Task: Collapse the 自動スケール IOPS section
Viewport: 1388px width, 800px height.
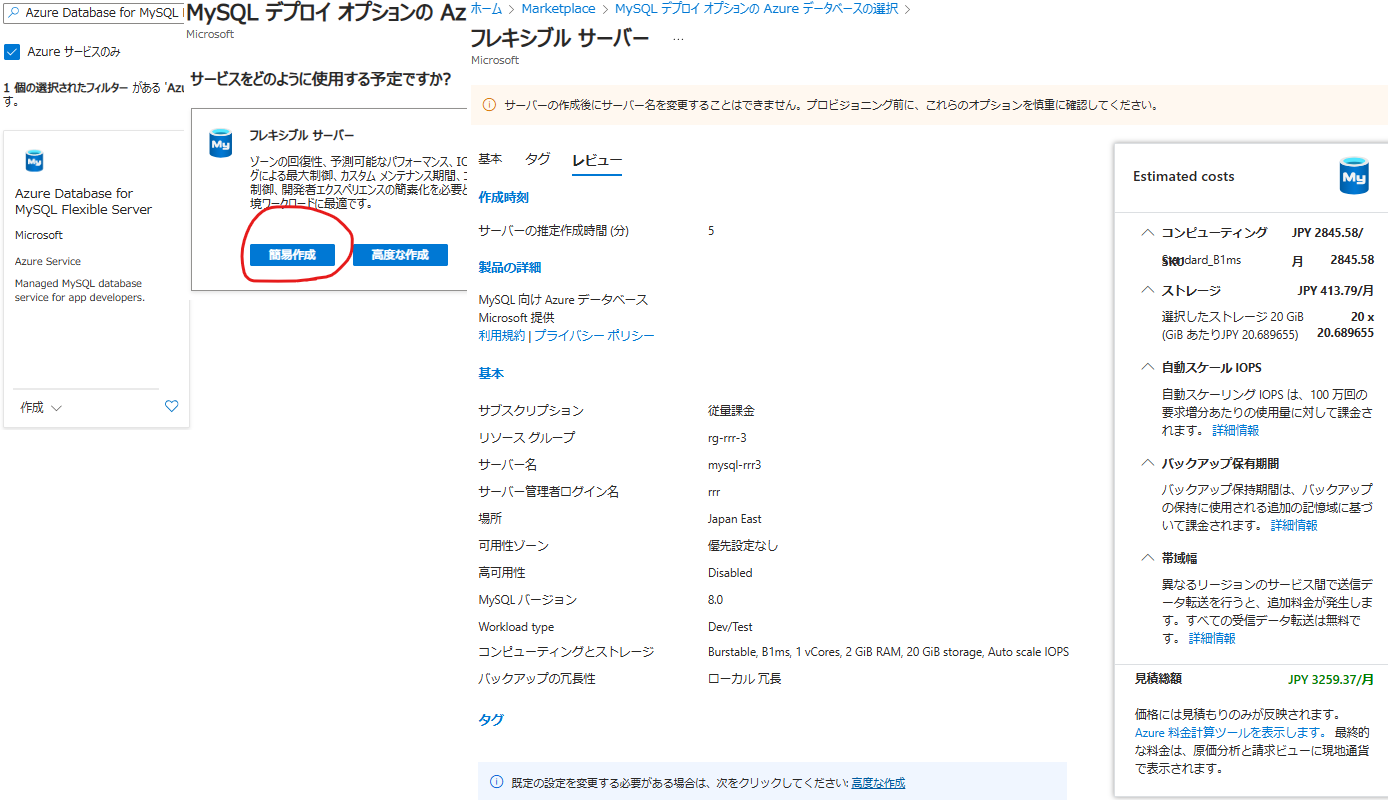Action: (1146, 367)
